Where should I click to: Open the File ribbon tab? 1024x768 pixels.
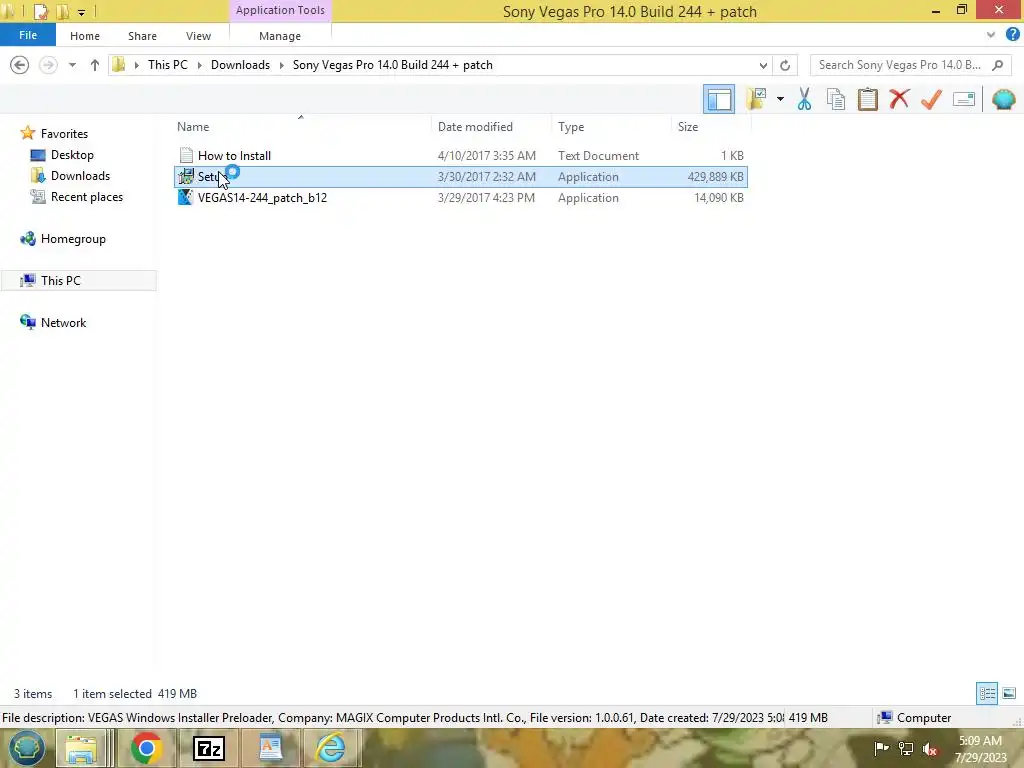coord(27,35)
